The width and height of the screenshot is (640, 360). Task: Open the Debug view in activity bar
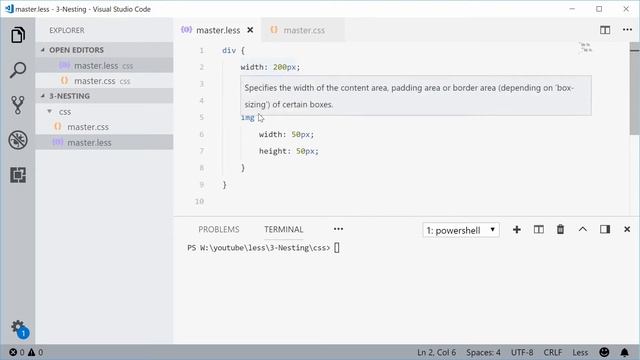point(18,140)
